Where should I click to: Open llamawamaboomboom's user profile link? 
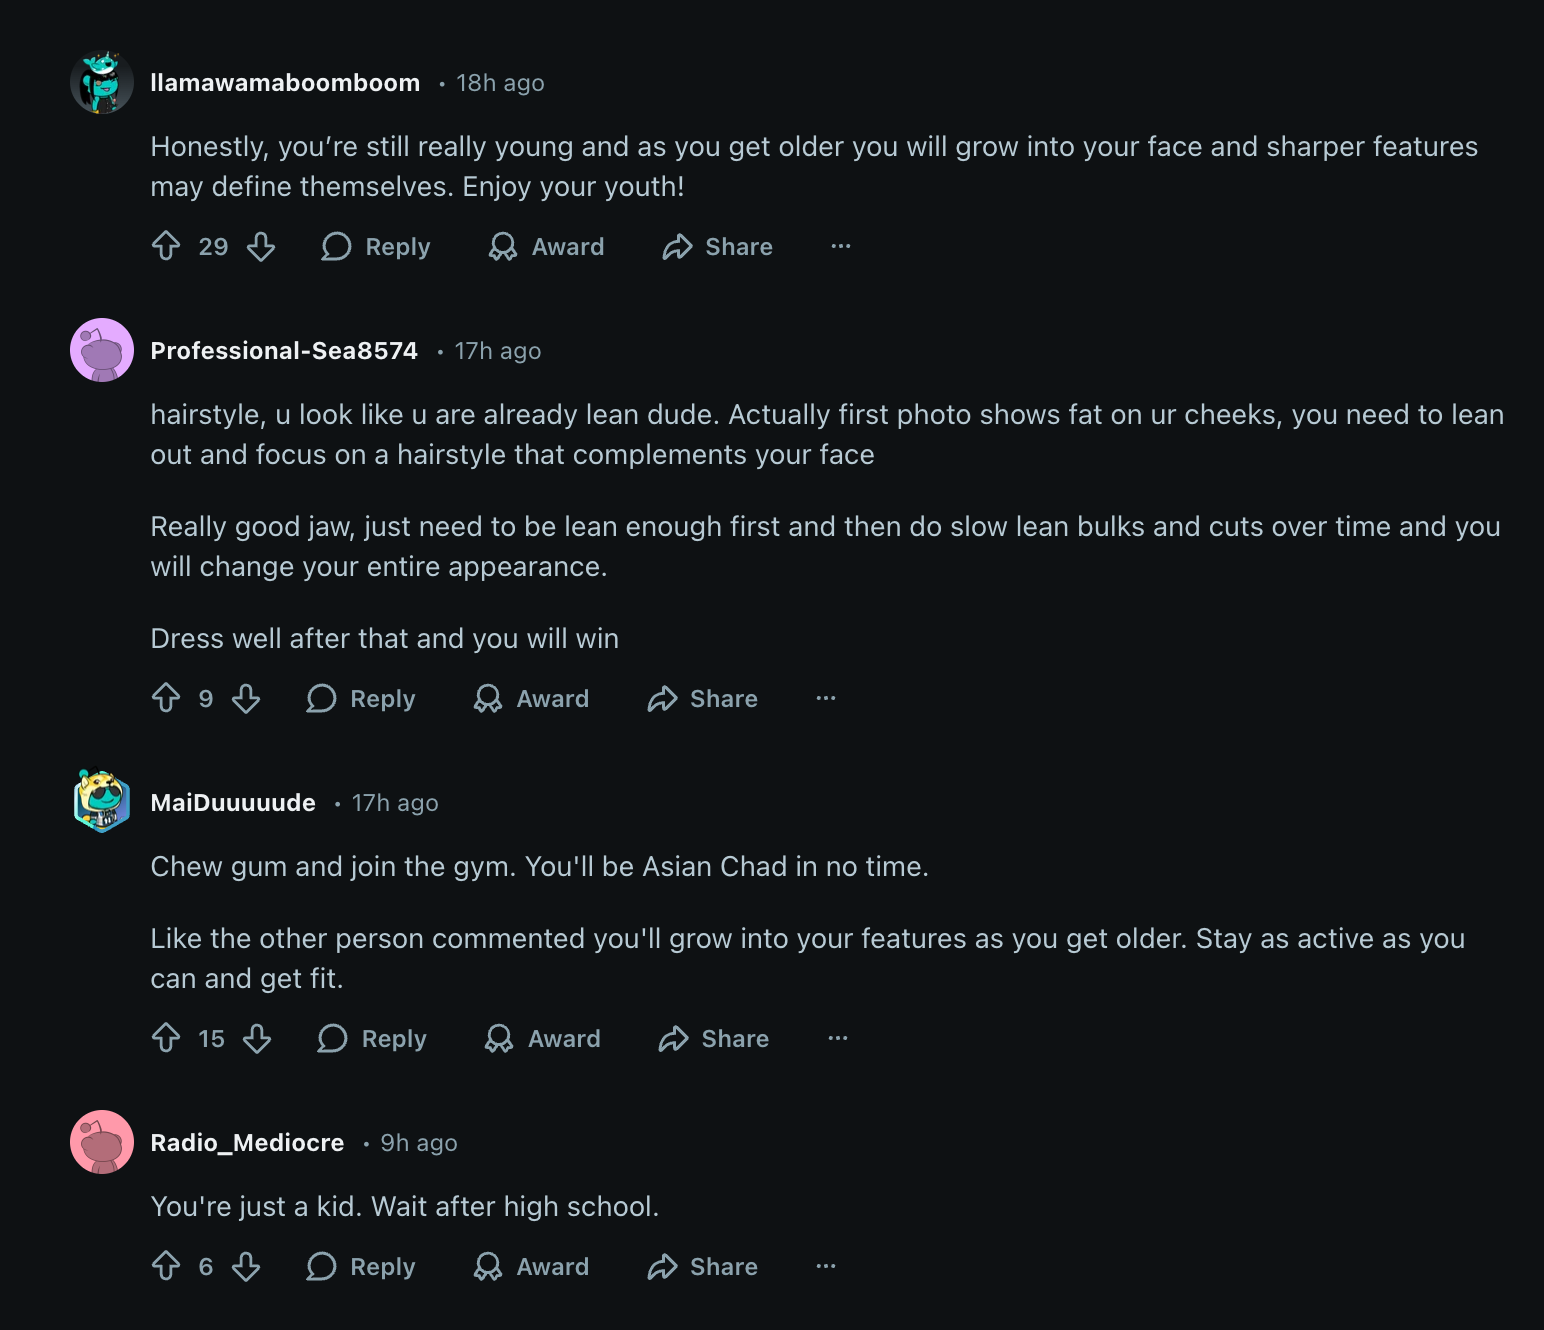point(285,83)
